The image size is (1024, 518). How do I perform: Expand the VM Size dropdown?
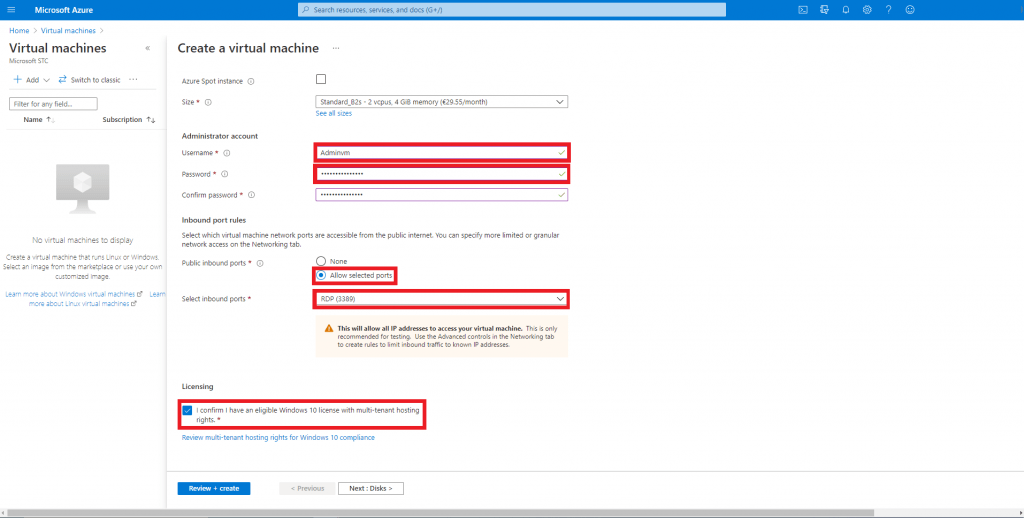(x=441, y=101)
